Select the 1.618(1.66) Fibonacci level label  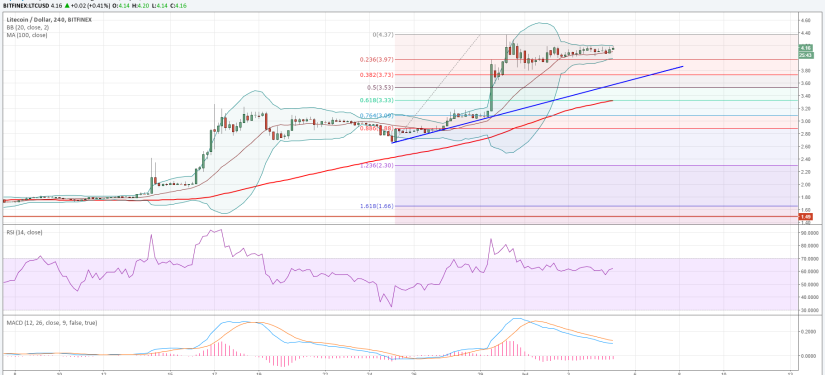377,206
